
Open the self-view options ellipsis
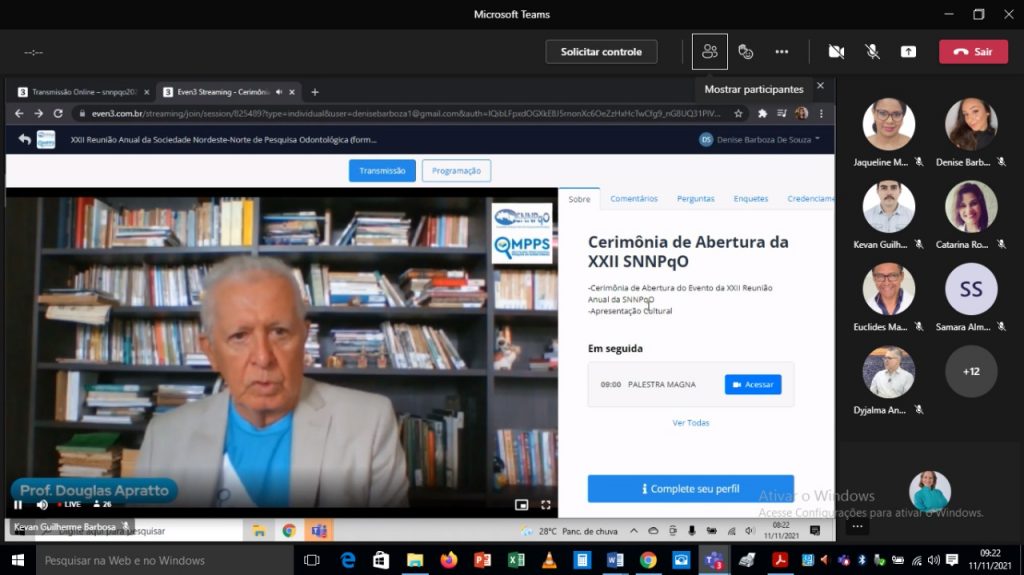pyautogui.click(x=857, y=526)
